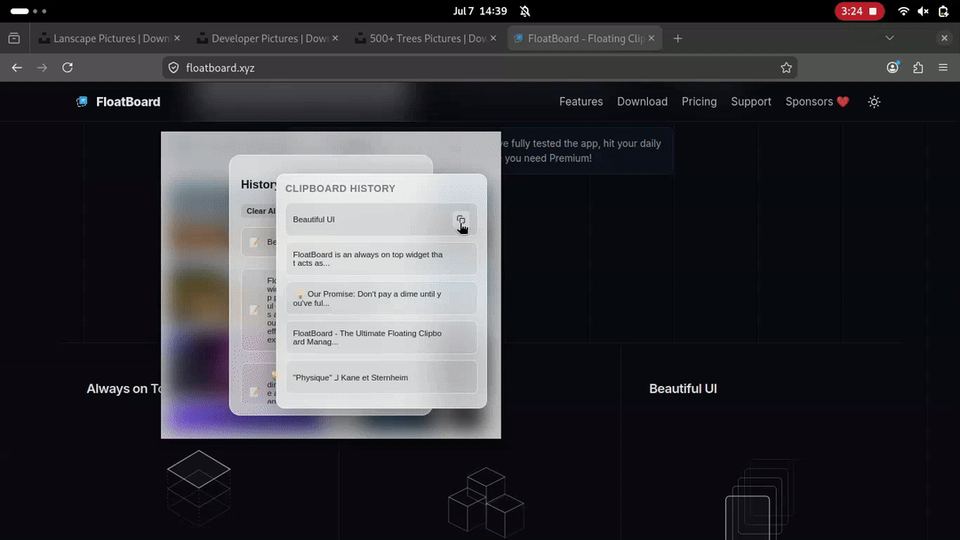
Task: Close the browser window
Action: coord(944,38)
